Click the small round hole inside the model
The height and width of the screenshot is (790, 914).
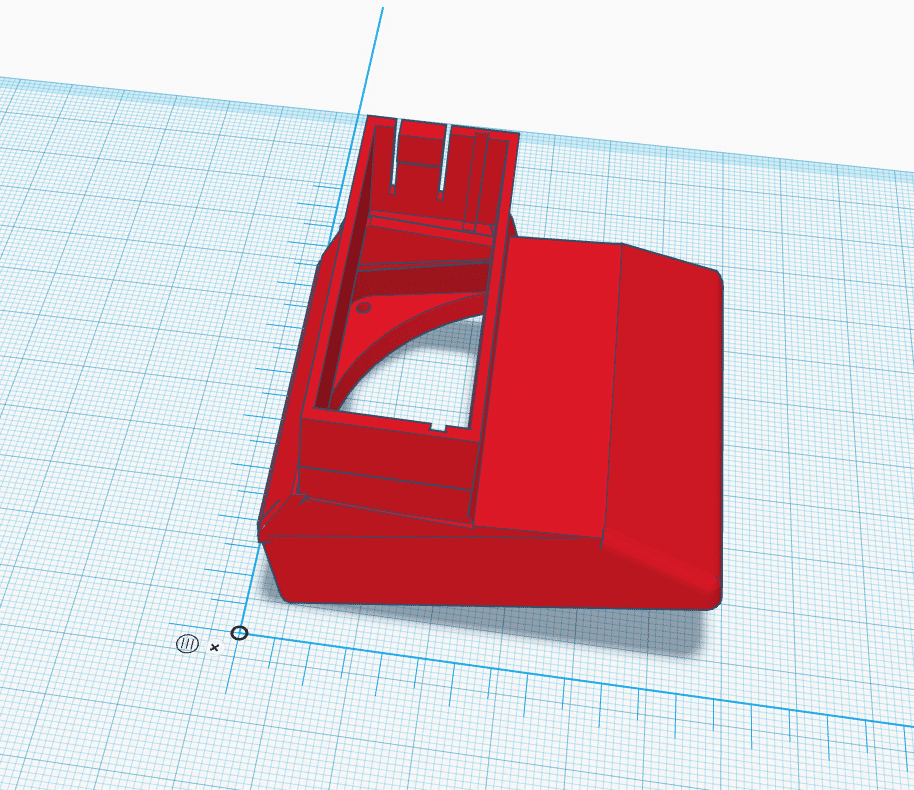tap(363, 308)
